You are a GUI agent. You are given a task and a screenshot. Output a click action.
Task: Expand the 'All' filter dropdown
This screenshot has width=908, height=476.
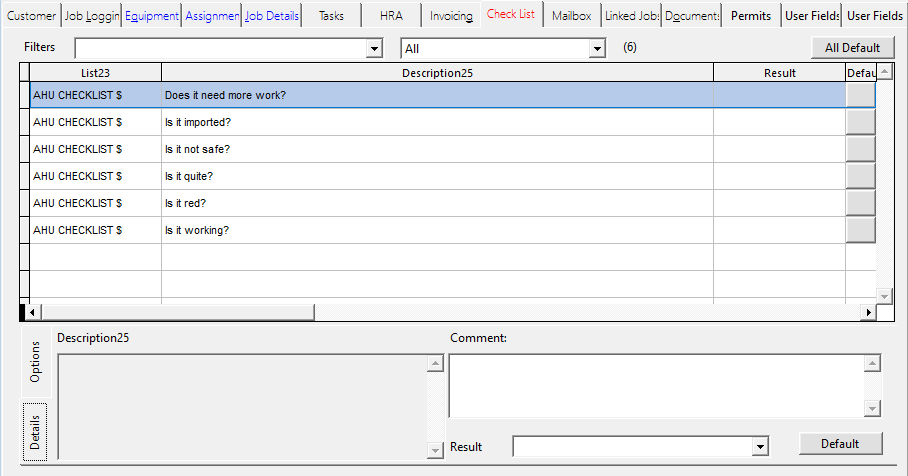click(597, 49)
